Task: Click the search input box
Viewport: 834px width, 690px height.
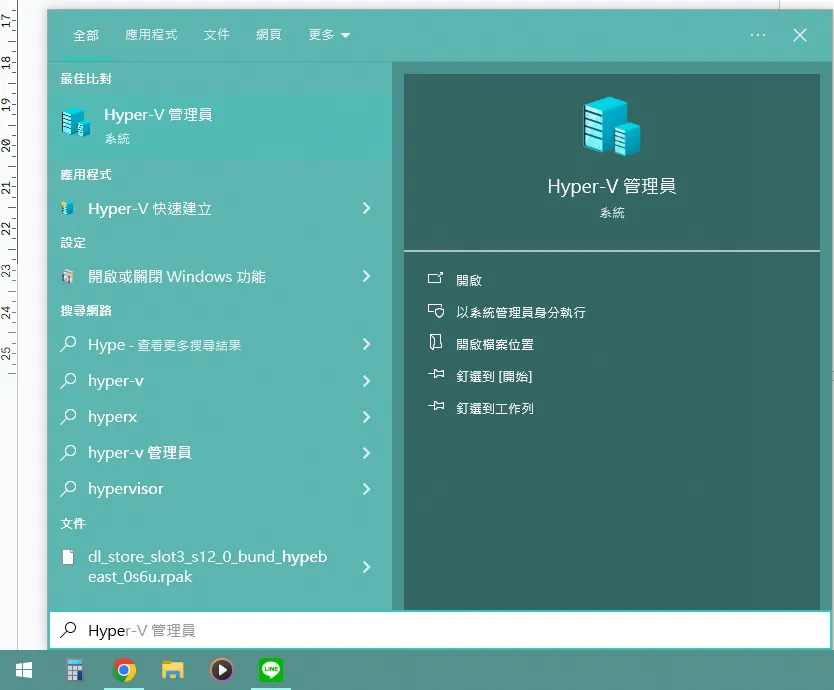Action: pyautogui.click(x=440, y=631)
